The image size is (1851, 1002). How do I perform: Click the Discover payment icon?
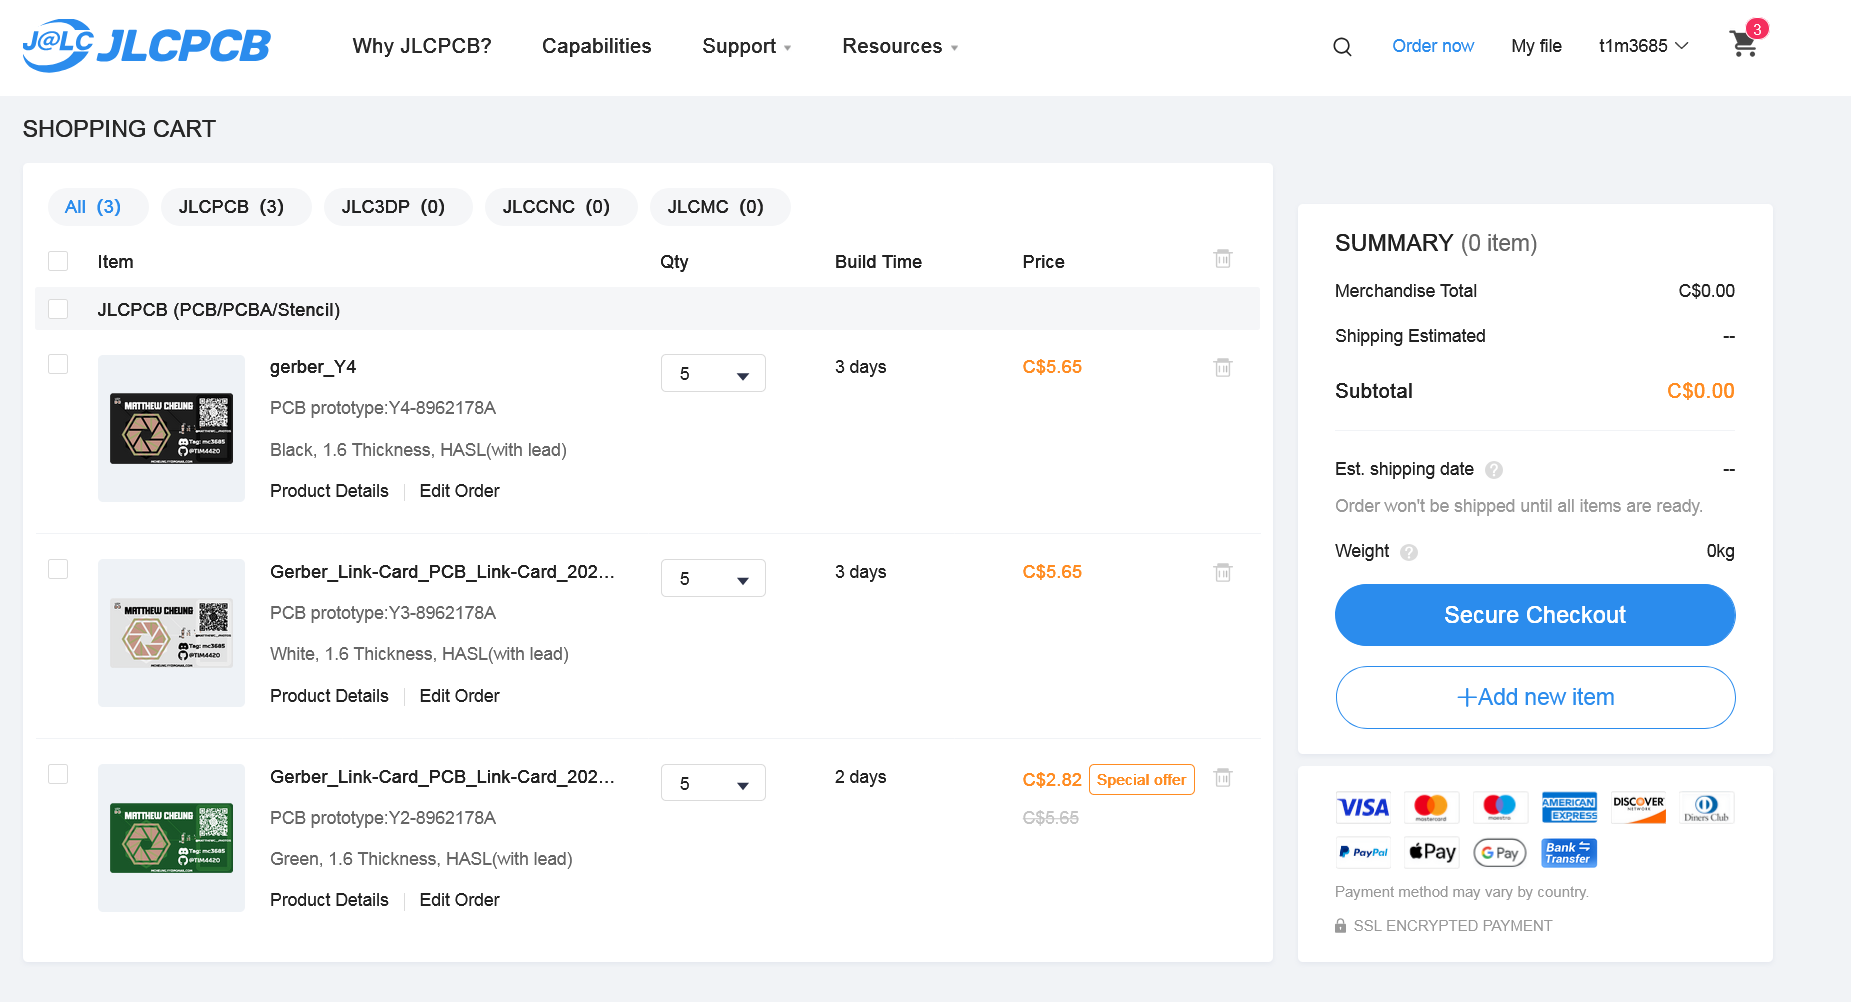(1638, 807)
